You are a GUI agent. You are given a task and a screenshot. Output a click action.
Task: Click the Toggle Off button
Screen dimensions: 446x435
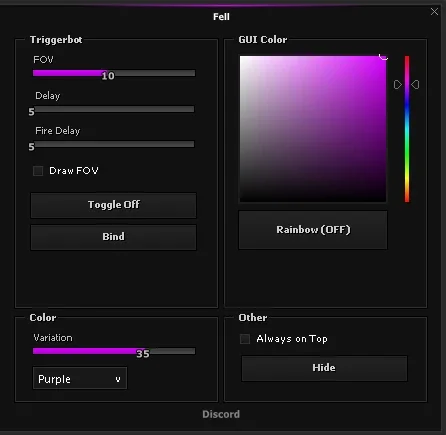pyautogui.click(x=113, y=205)
